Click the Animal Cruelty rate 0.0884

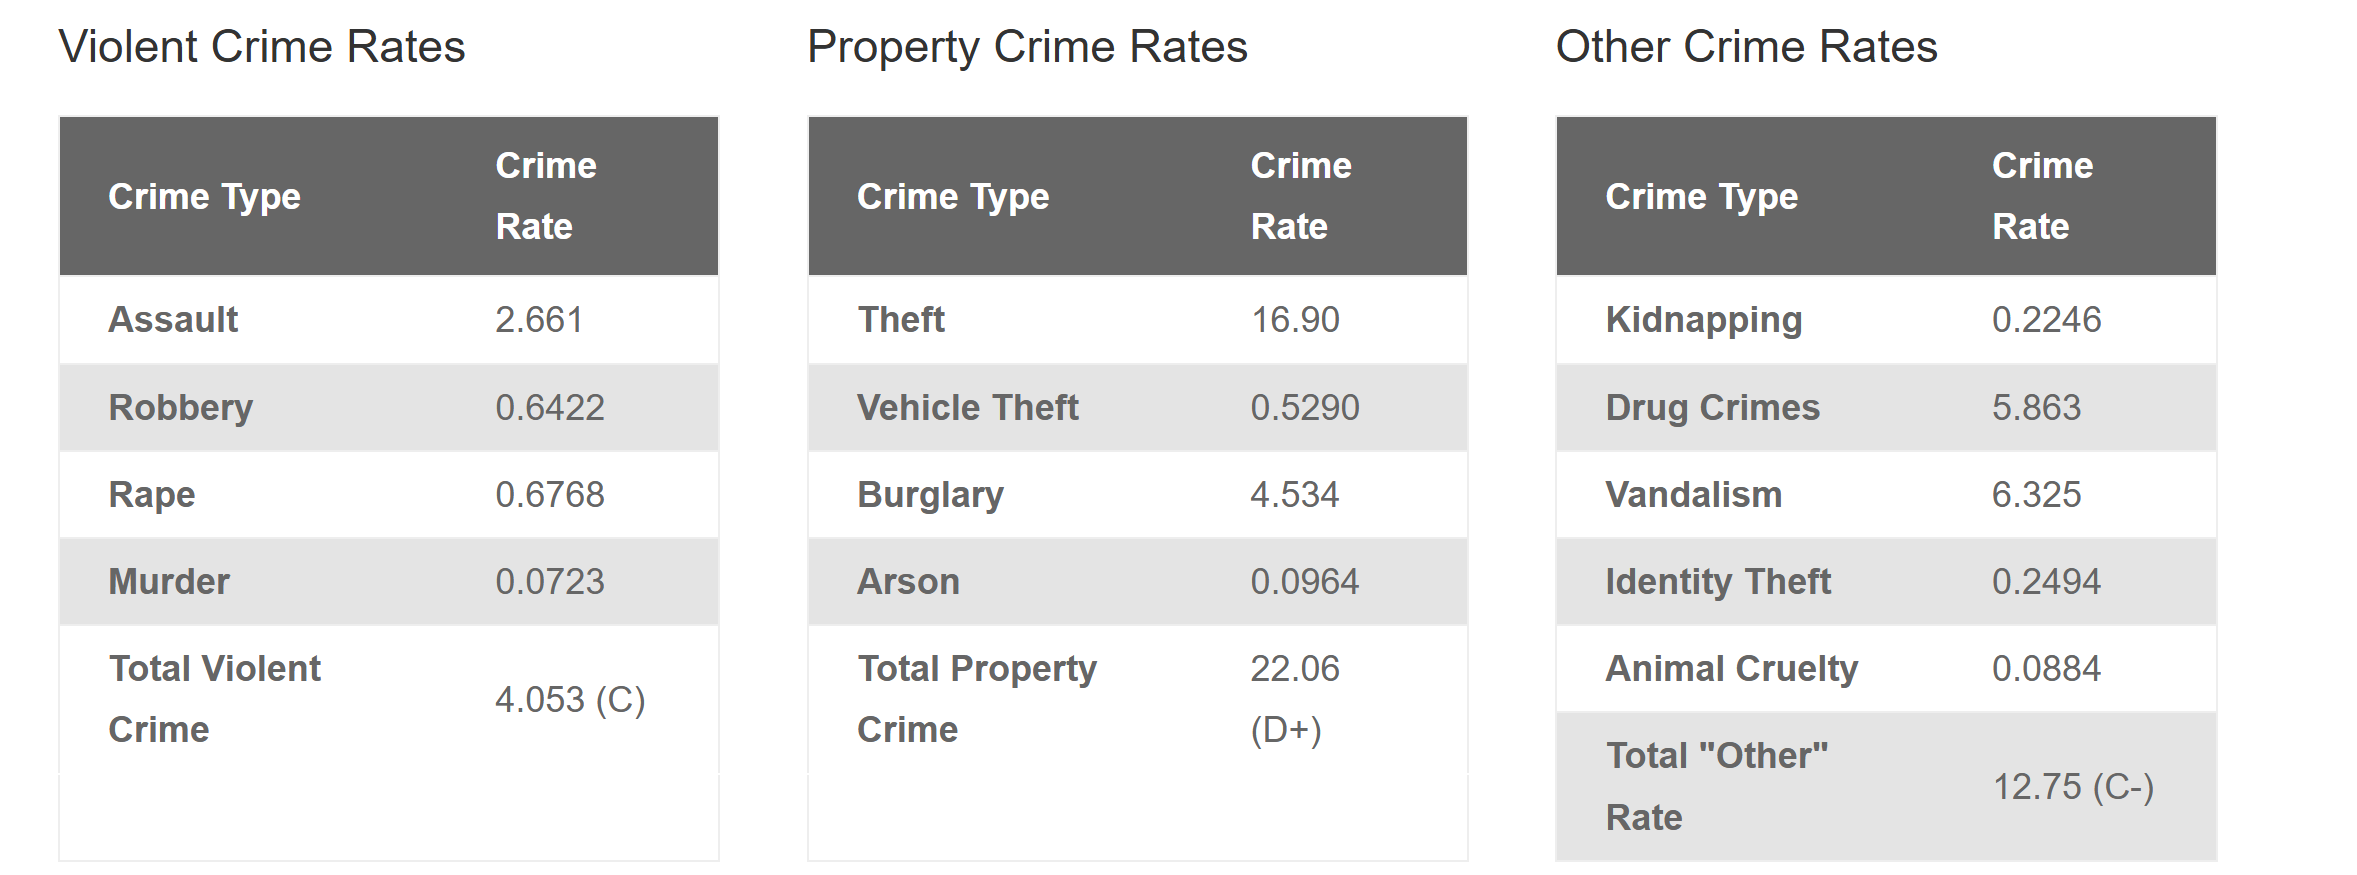pos(2046,668)
